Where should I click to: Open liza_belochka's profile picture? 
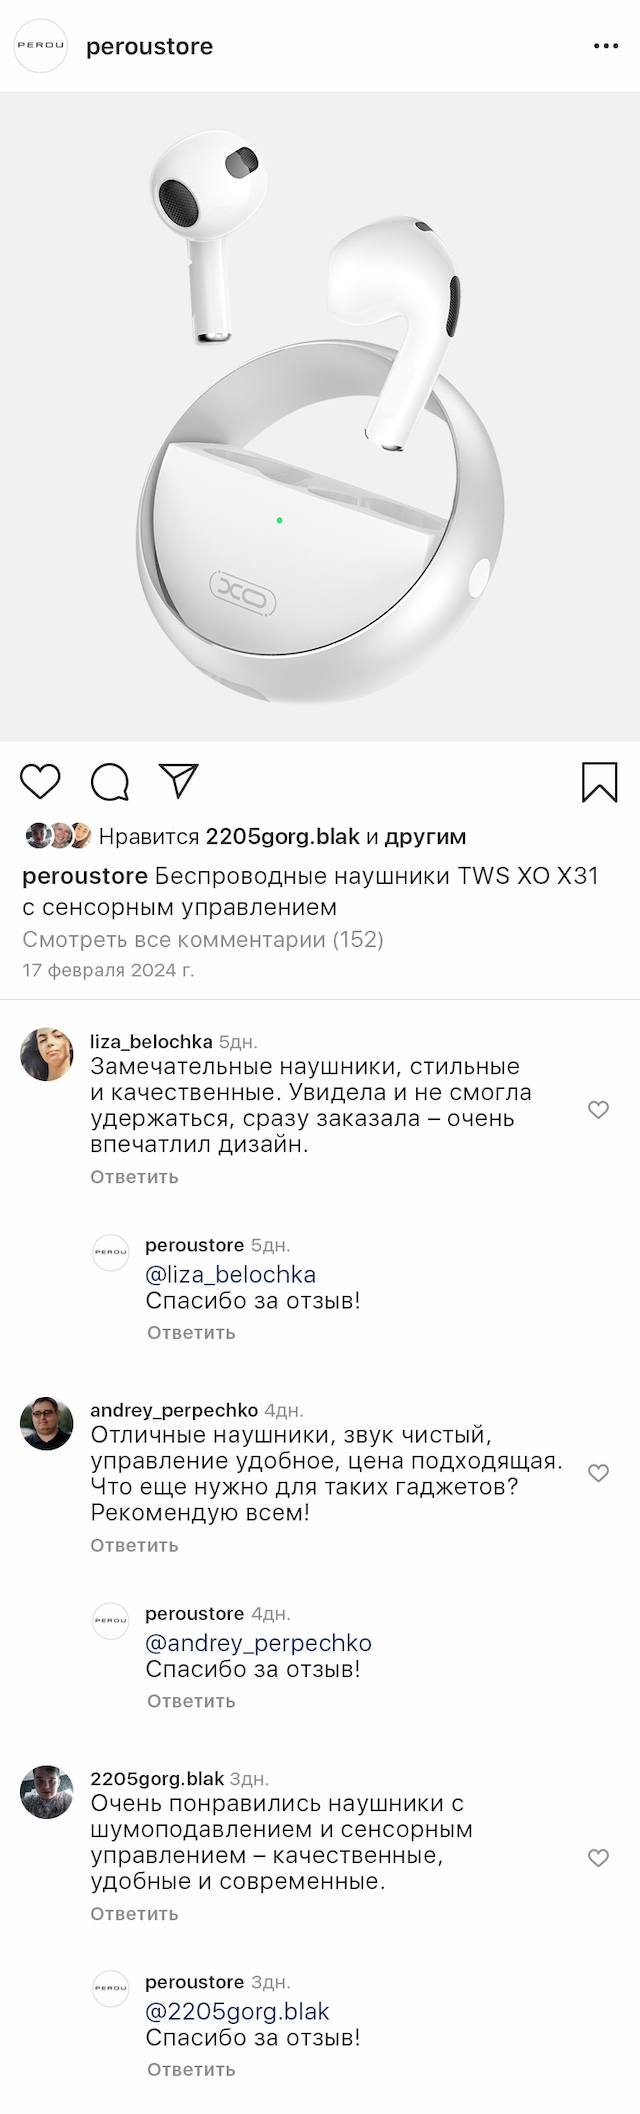pyautogui.click(x=46, y=1054)
